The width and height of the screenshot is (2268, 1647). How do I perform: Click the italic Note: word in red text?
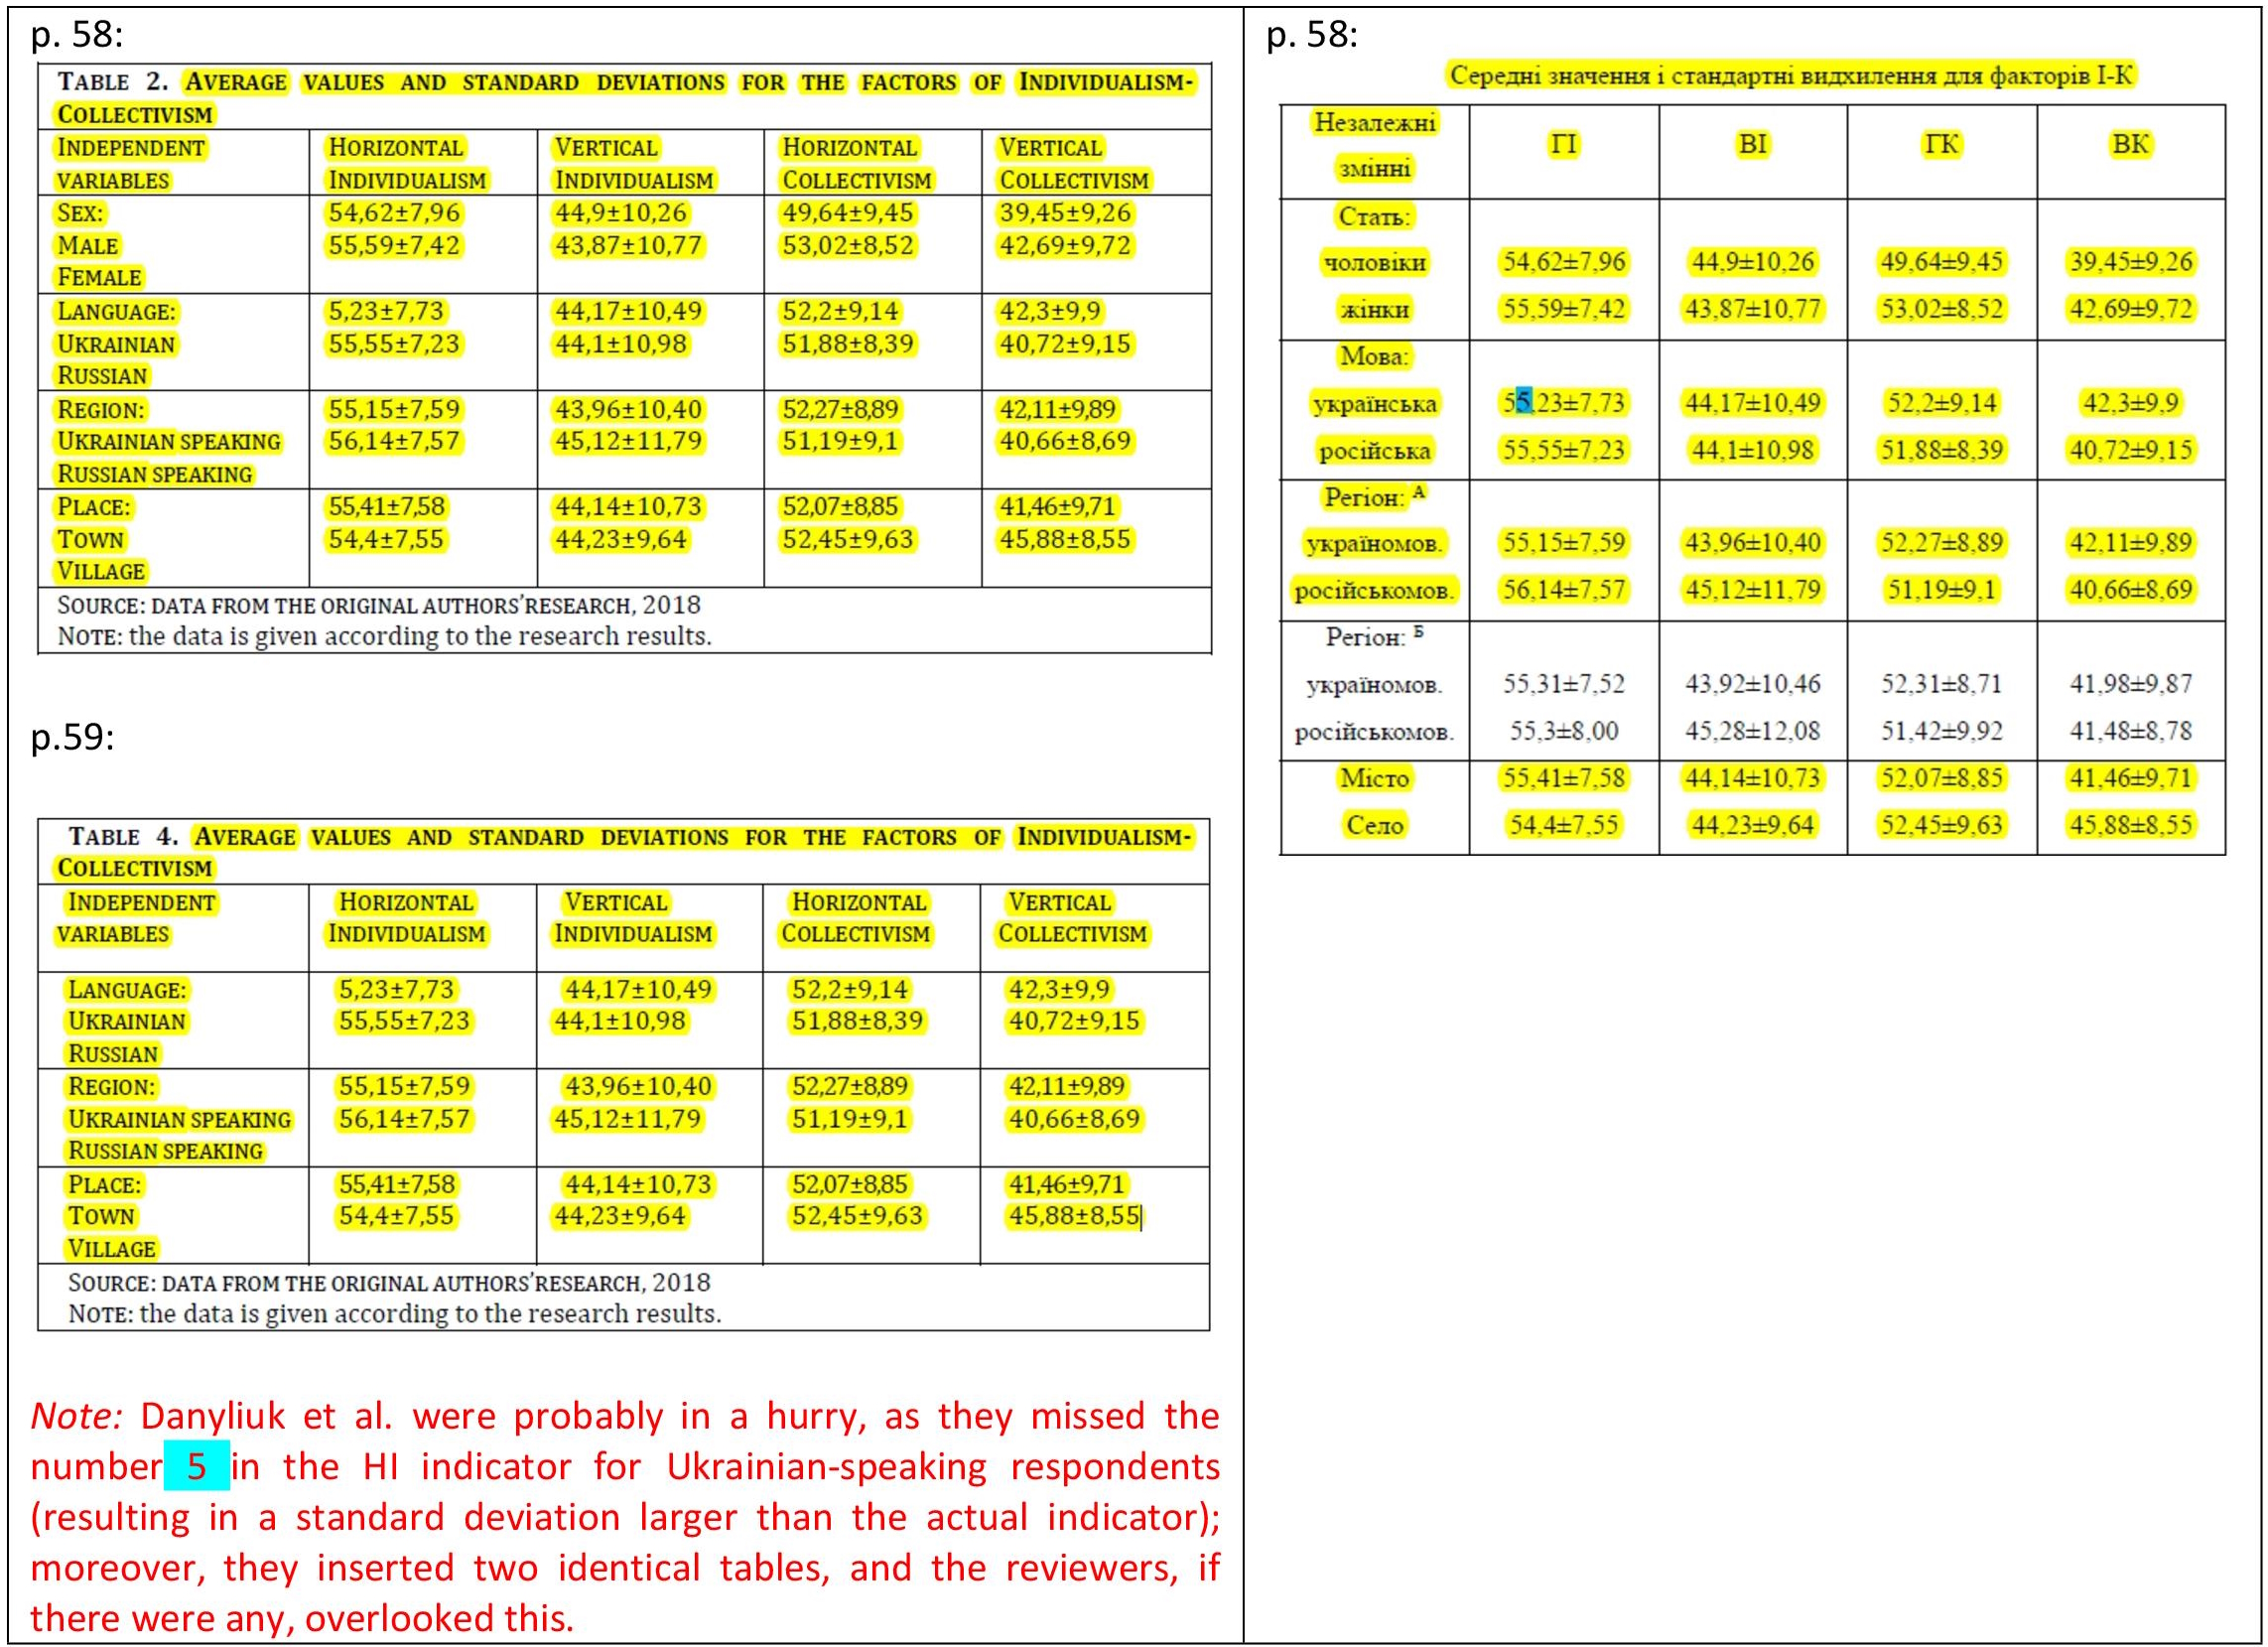76,1416
